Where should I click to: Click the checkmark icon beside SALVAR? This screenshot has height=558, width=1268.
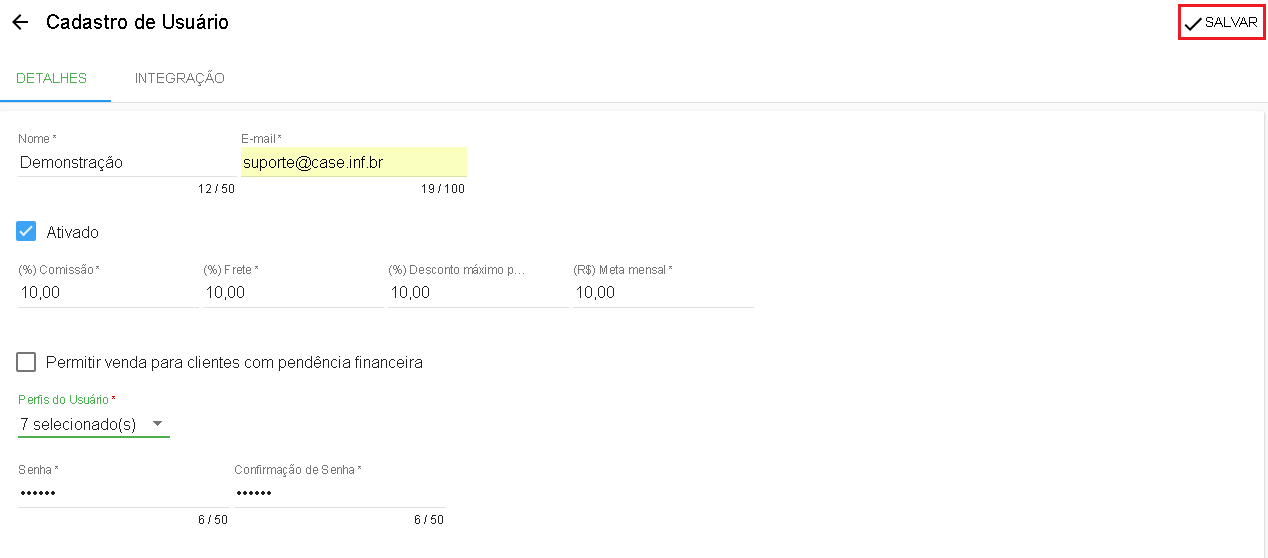coord(1193,23)
